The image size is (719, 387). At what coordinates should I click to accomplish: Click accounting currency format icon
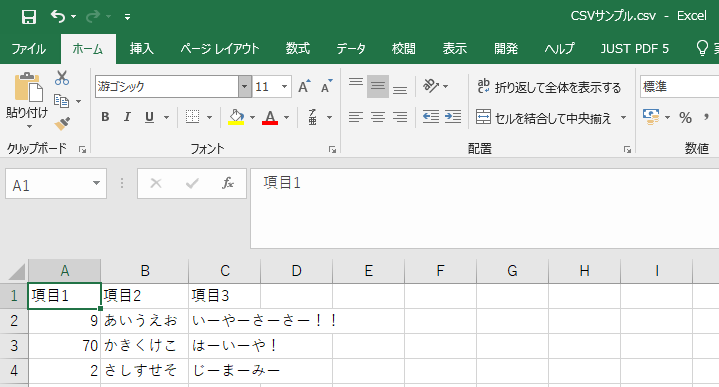click(x=651, y=117)
